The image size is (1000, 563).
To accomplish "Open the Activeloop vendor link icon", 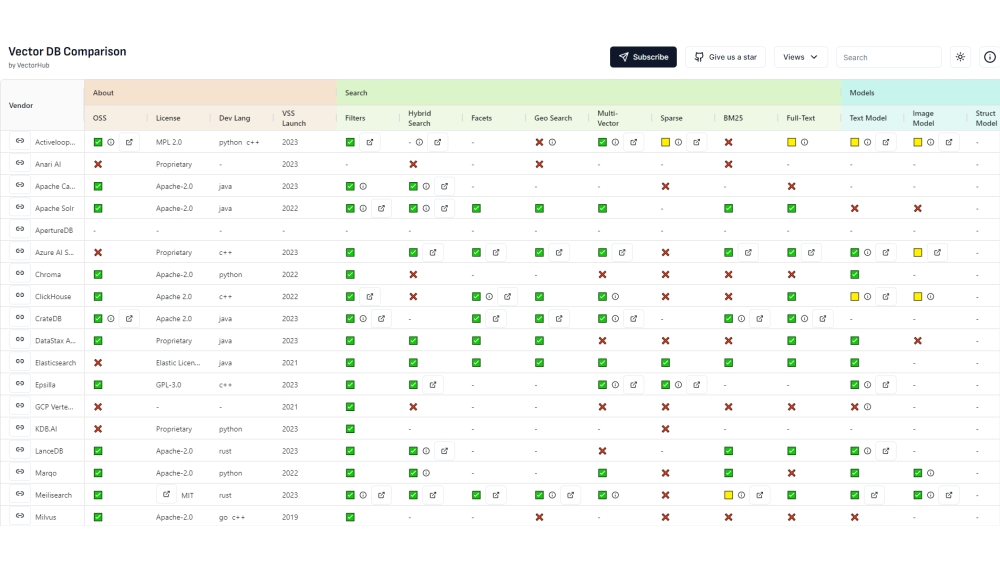I will (x=19, y=142).
